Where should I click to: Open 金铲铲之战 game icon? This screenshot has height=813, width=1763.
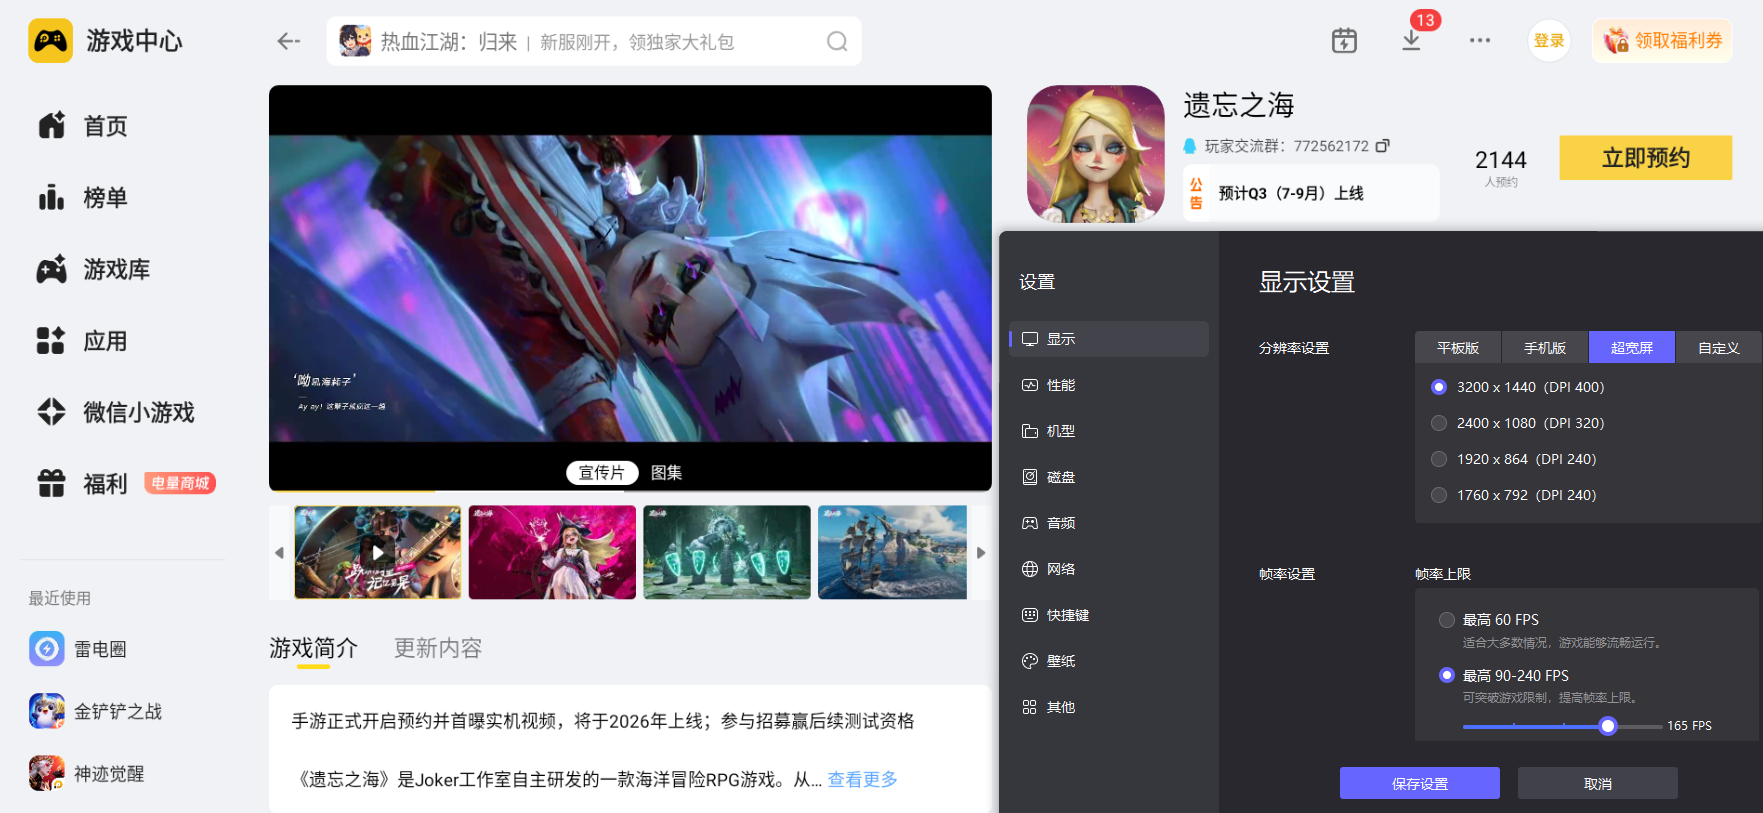point(47,711)
